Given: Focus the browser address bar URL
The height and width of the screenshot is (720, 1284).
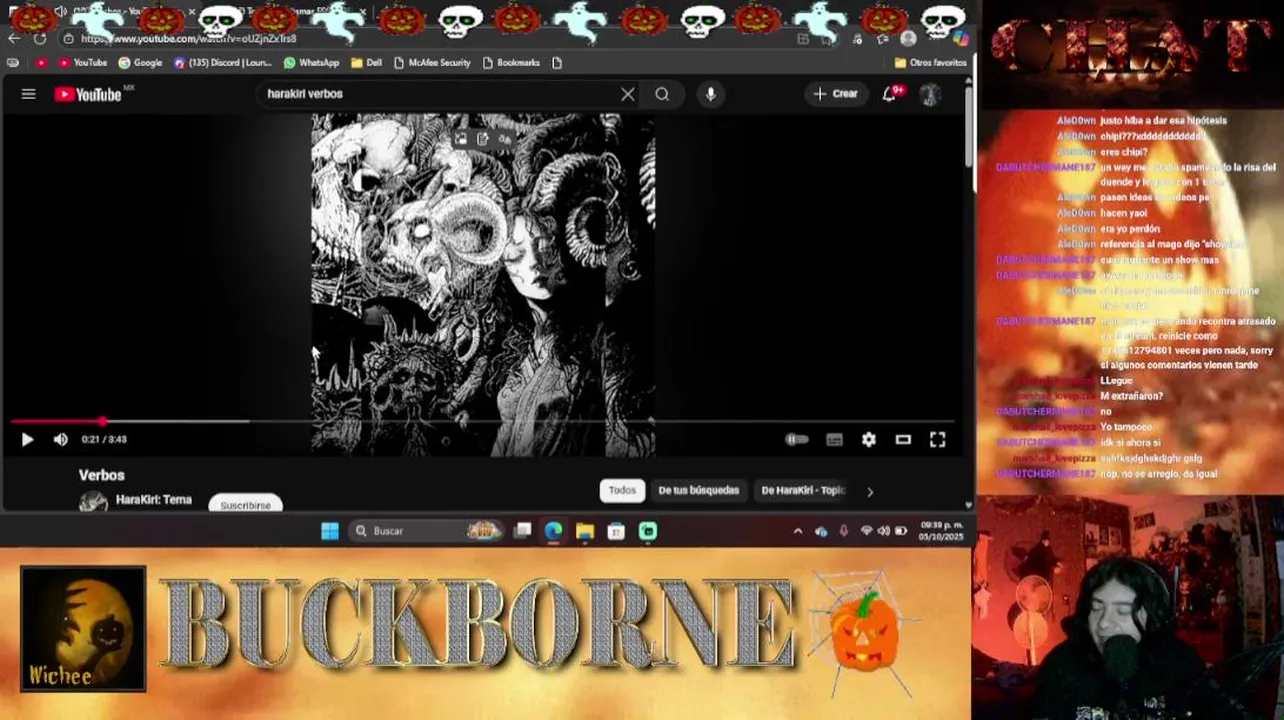Looking at the screenshot, I should tap(188, 39).
